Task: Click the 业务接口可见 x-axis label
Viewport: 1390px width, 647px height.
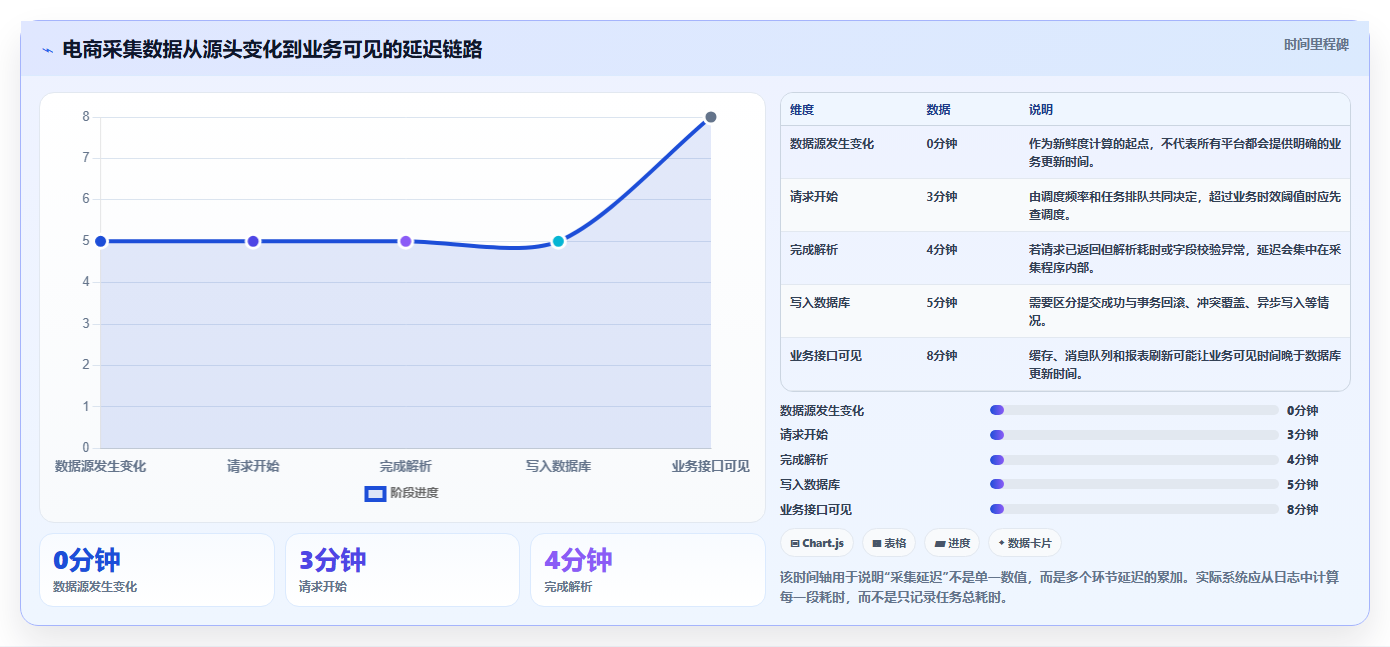Action: tap(711, 466)
